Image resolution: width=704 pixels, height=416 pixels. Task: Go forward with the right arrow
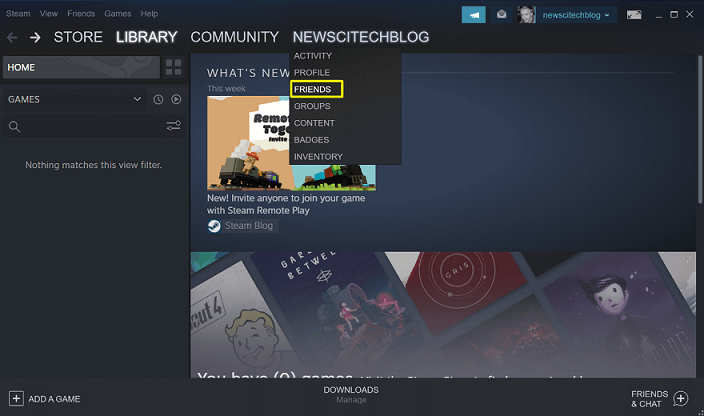click(35, 37)
